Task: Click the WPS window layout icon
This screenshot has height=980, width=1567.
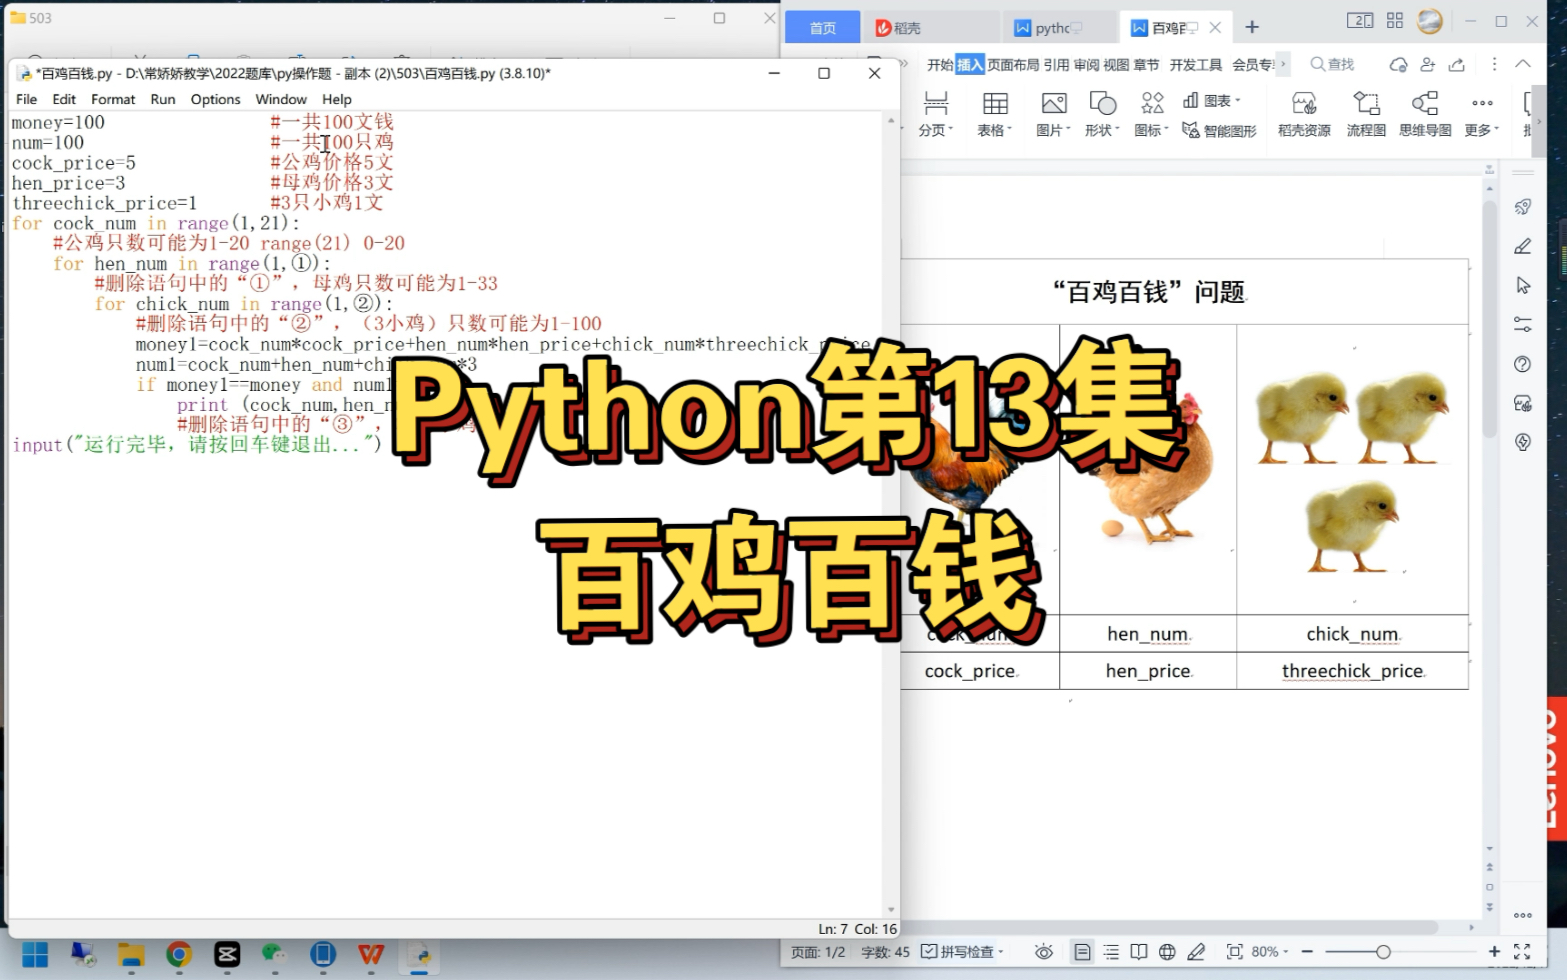Action: (1360, 20)
